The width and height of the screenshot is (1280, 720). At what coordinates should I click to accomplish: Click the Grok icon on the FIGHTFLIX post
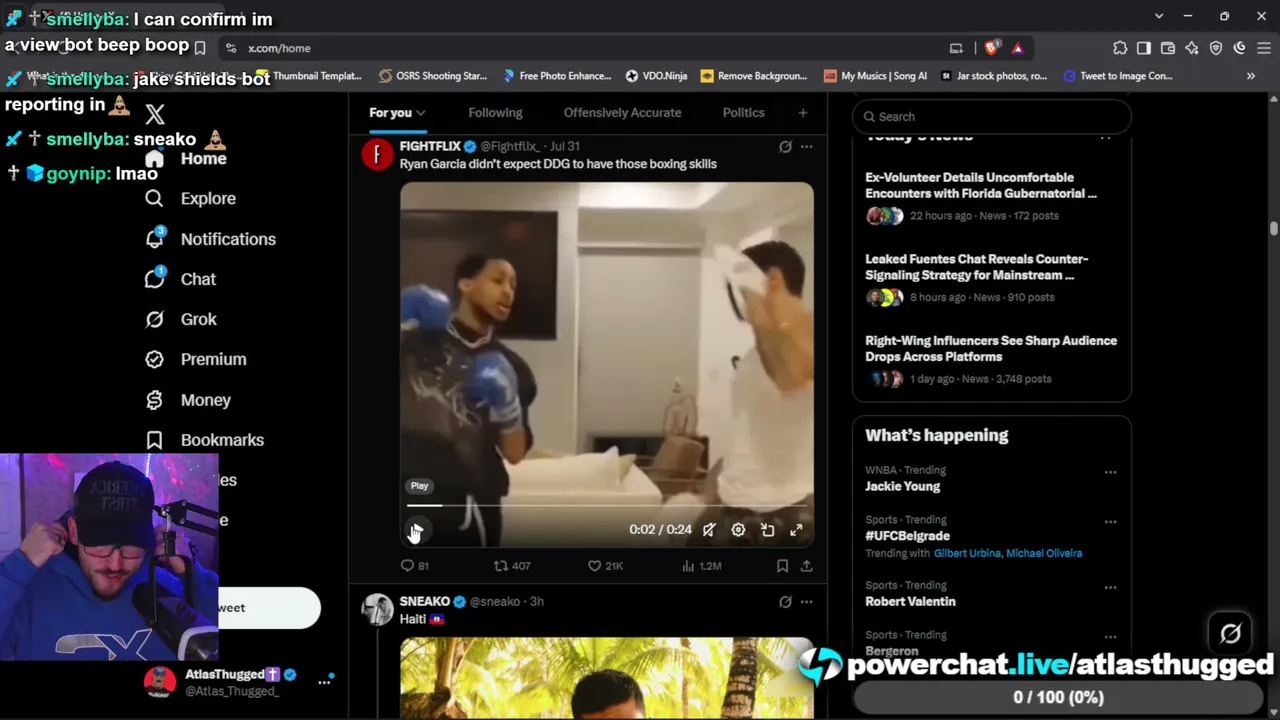[x=785, y=147]
